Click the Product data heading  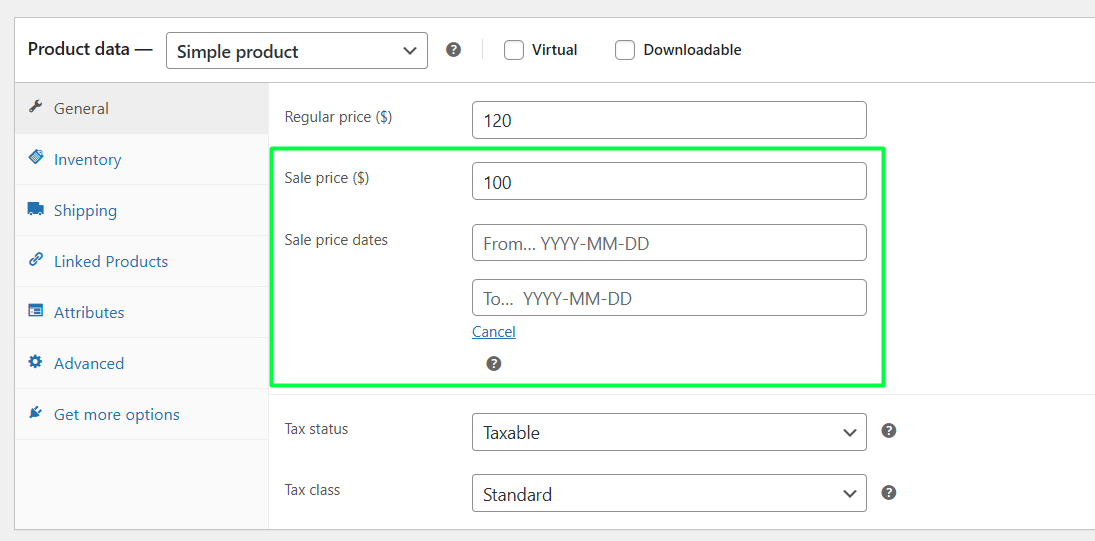pos(90,50)
